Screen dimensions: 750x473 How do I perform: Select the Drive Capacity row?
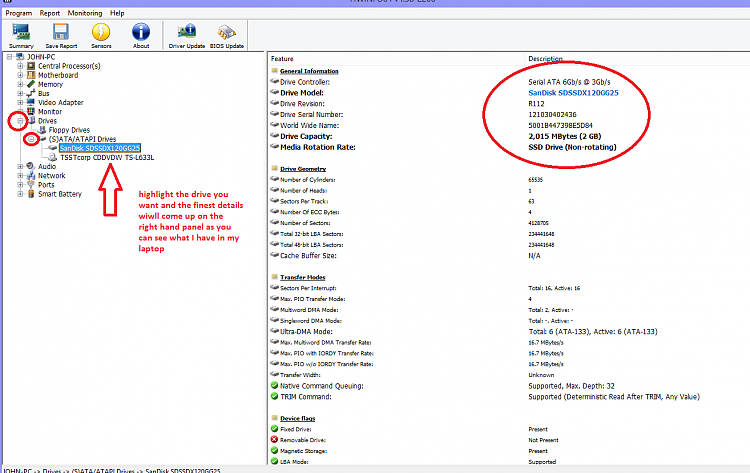pos(508,136)
